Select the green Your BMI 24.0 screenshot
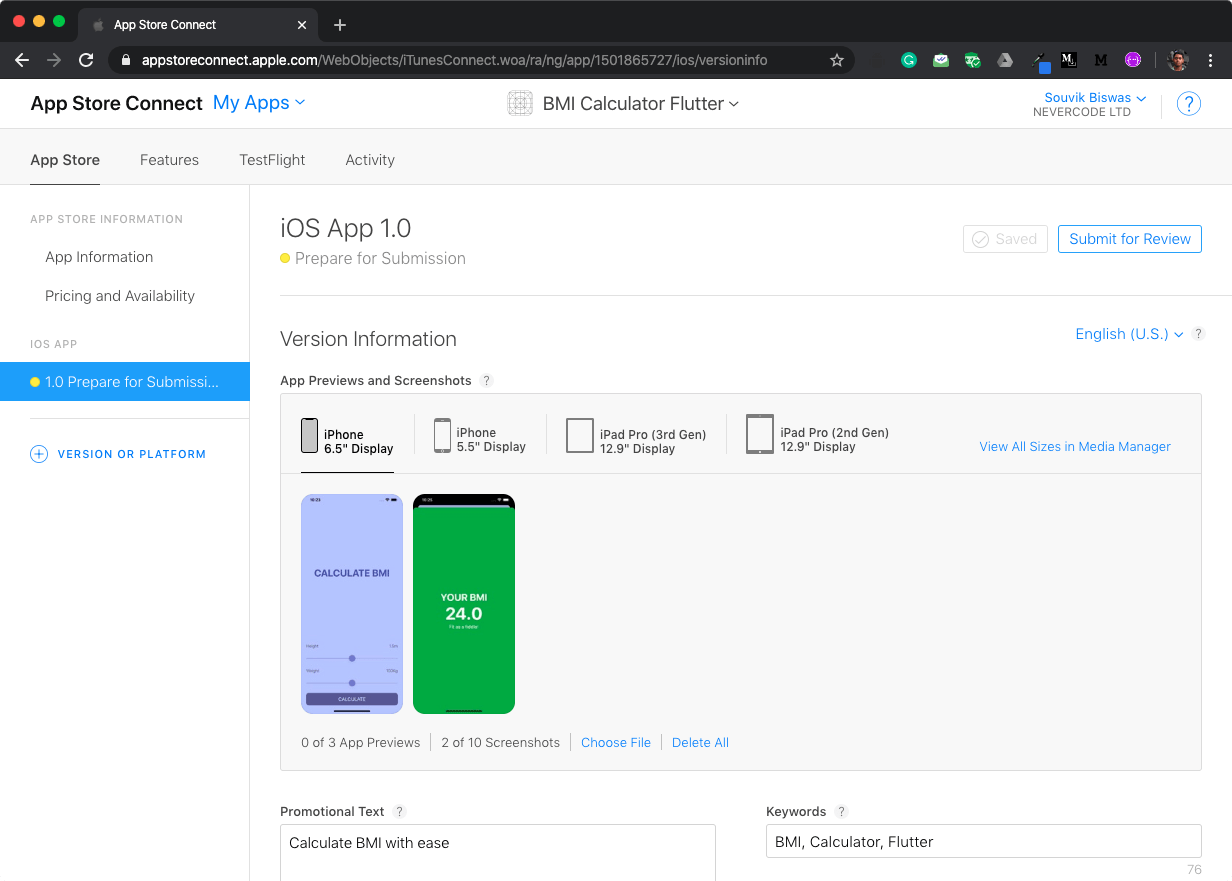Image resolution: width=1232 pixels, height=881 pixels. 464,604
